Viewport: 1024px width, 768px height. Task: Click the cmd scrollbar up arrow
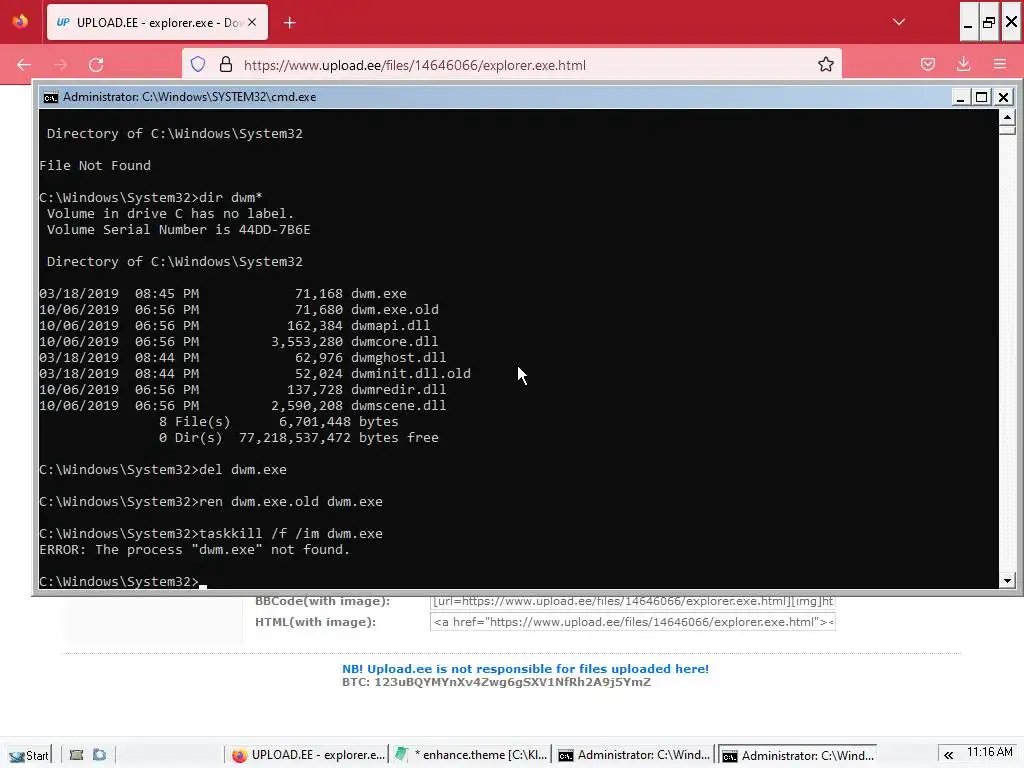click(x=1007, y=118)
